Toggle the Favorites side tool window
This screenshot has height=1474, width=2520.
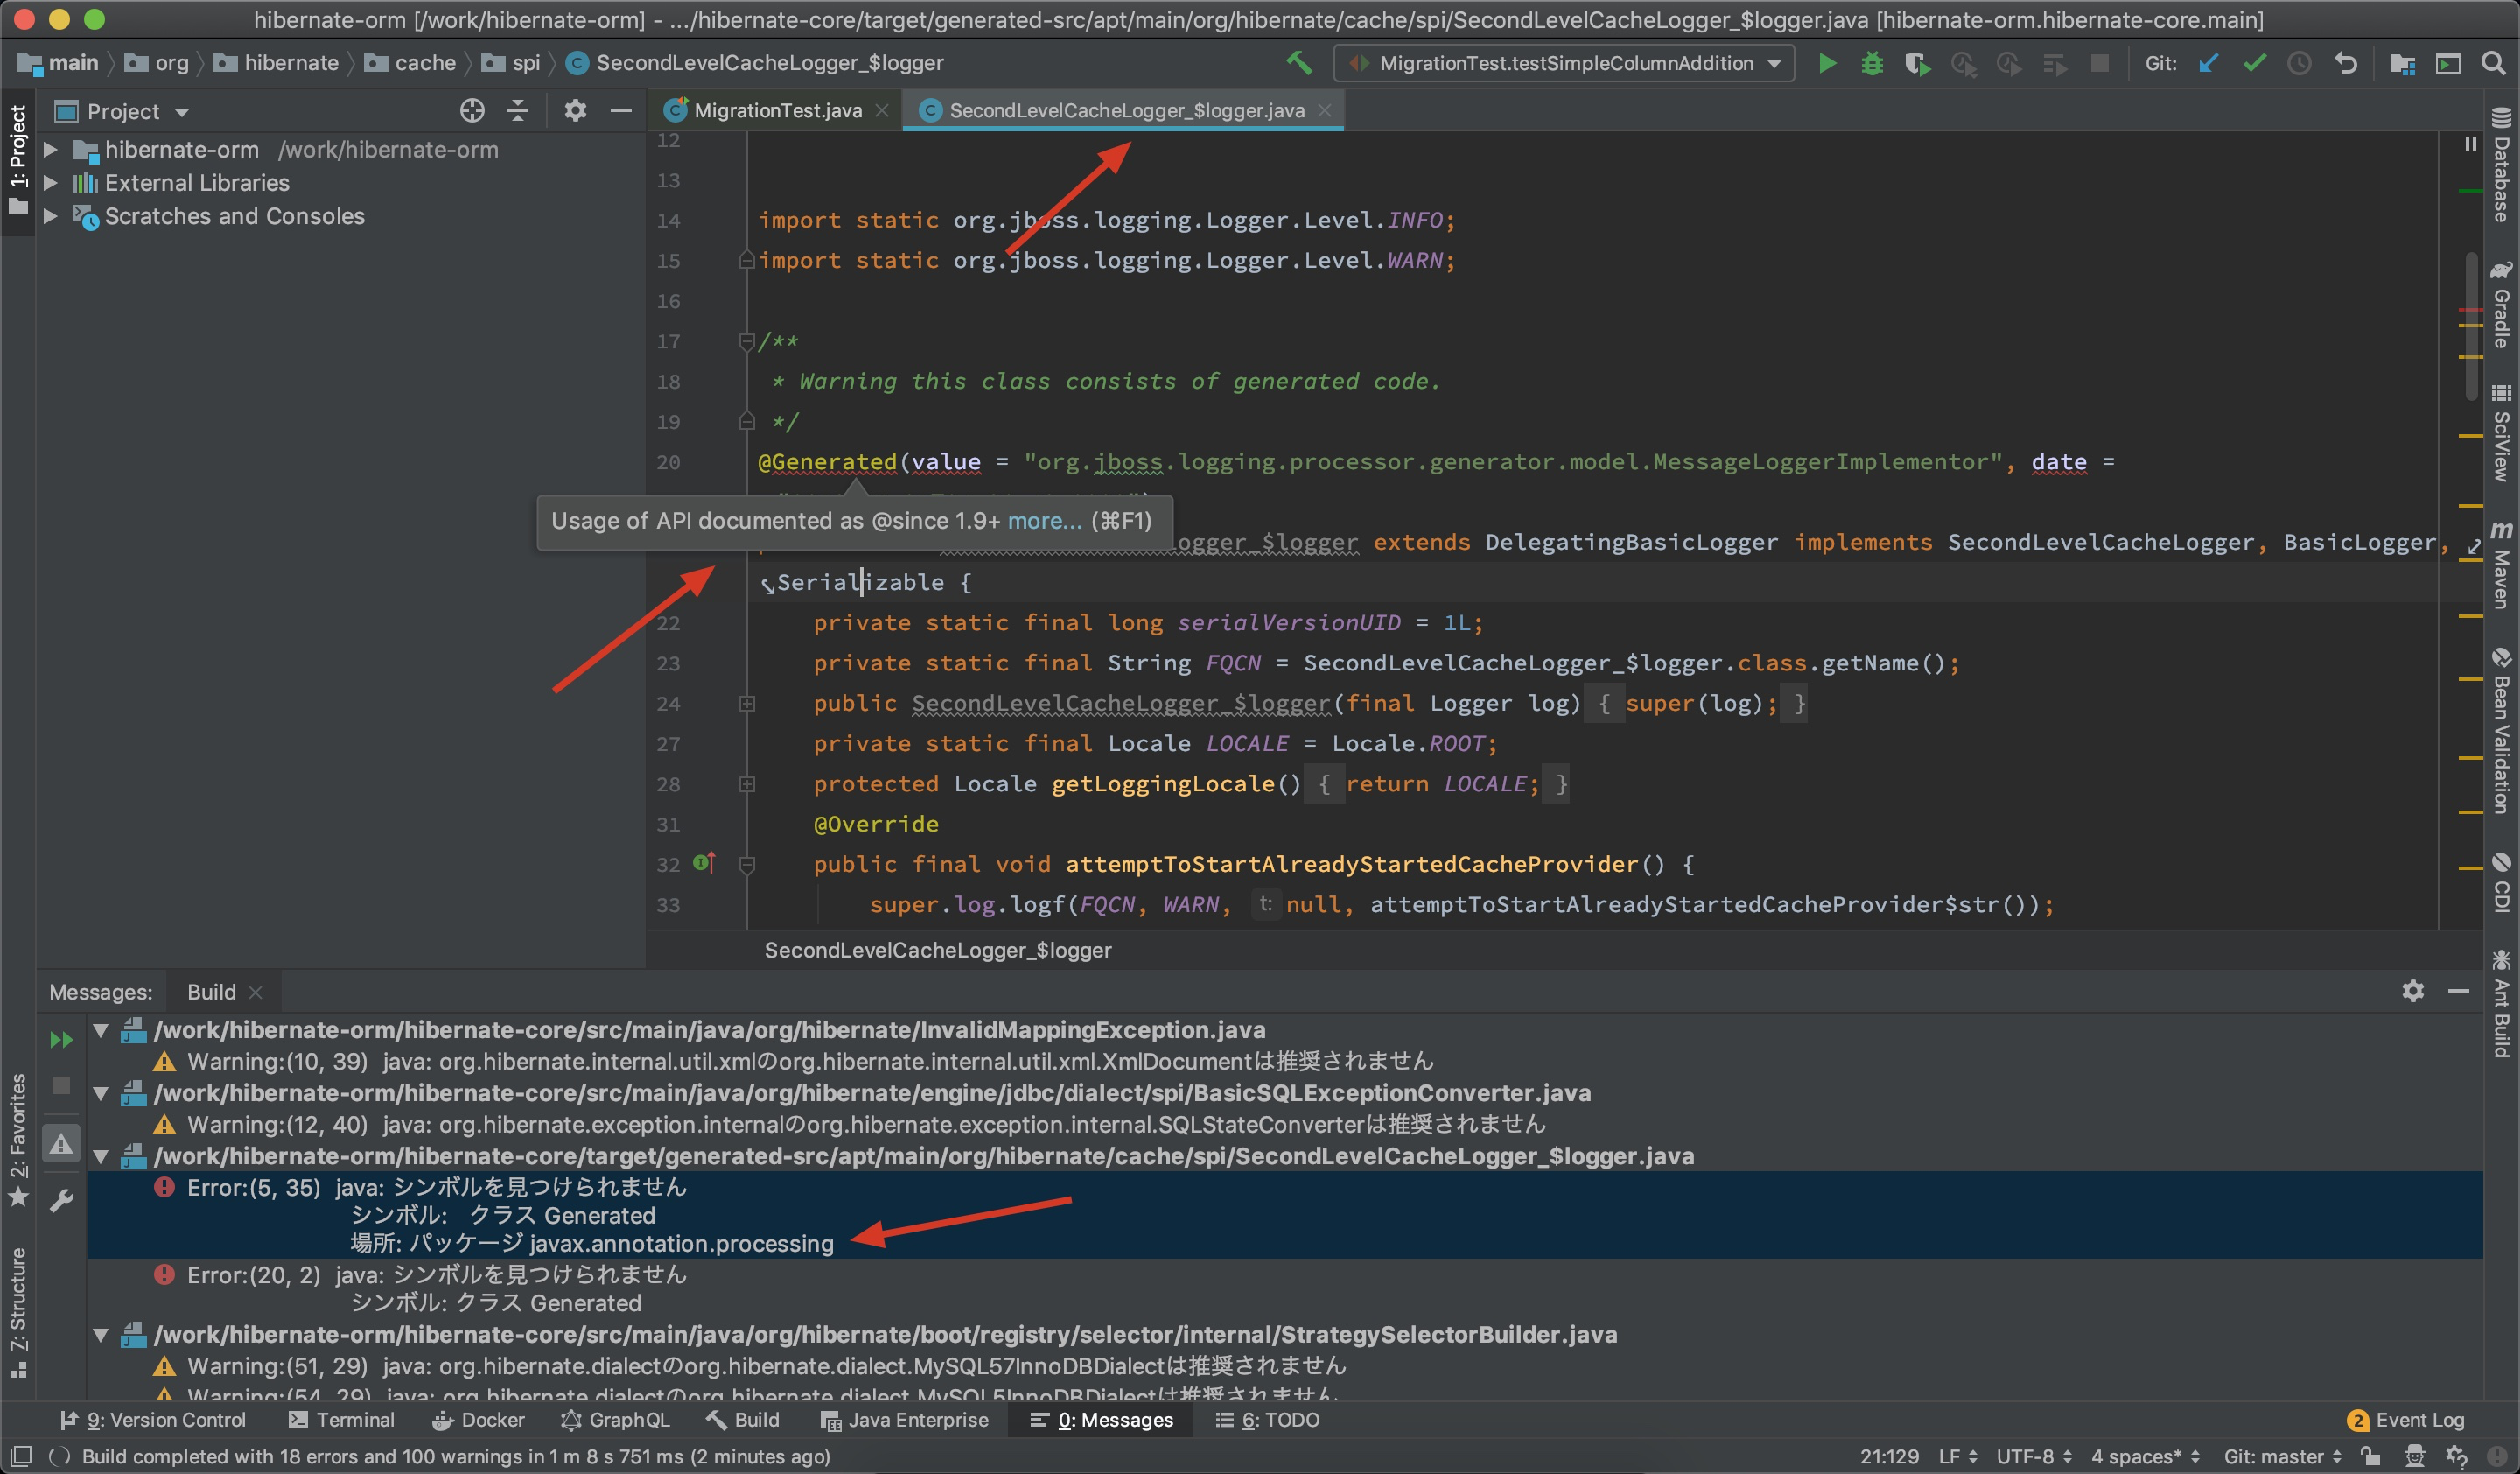(18, 1138)
